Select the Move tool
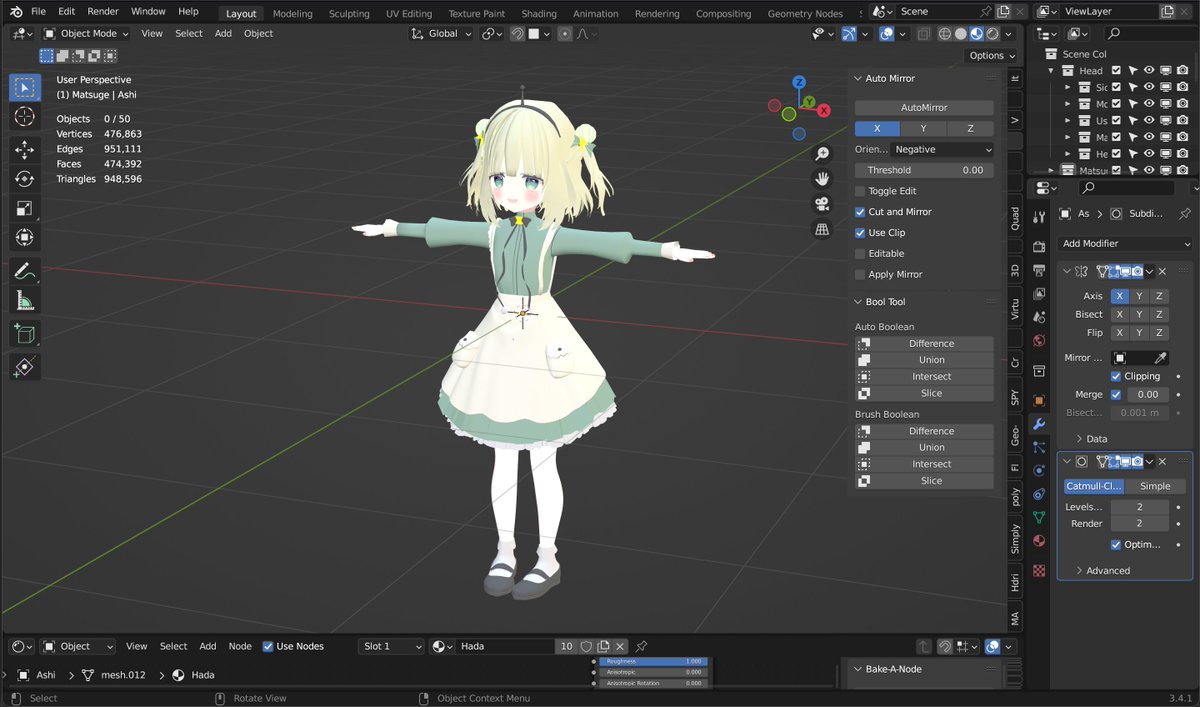Viewport: 1200px width, 707px height. coord(25,150)
